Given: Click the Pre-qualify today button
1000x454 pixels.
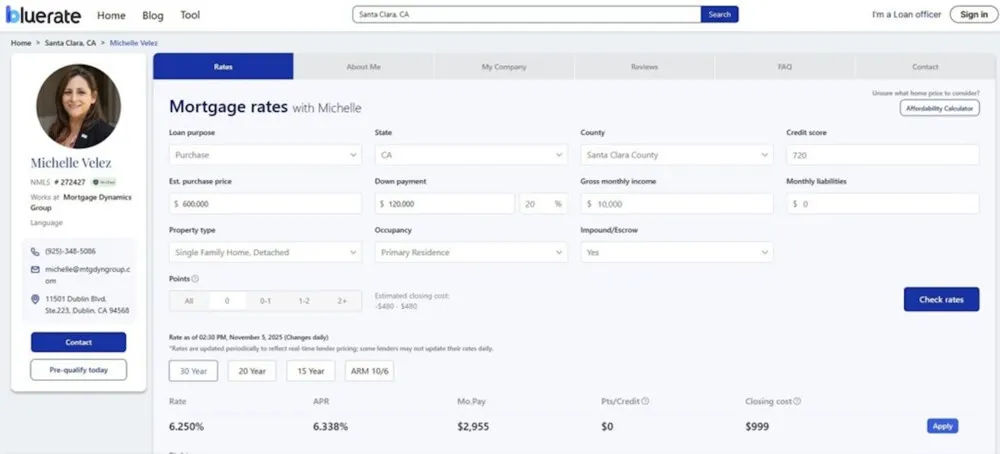Looking at the screenshot, I should (x=78, y=370).
